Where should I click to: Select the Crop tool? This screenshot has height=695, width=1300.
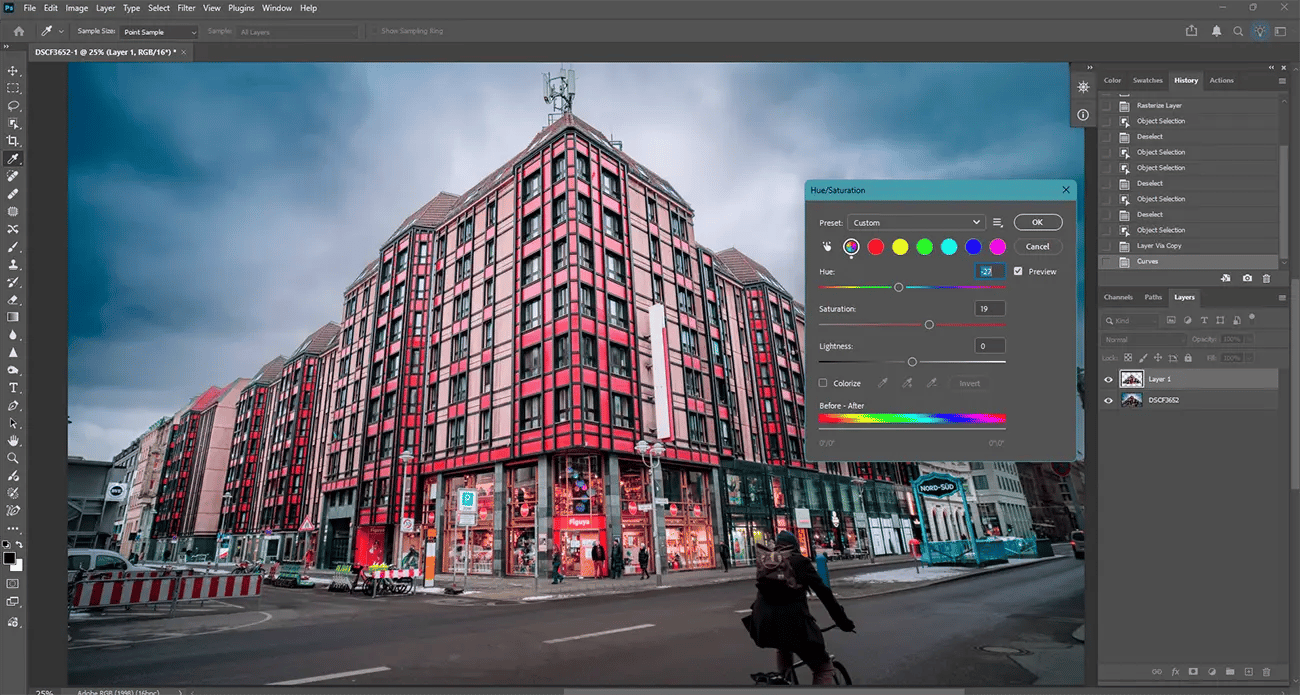coord(13,141)
